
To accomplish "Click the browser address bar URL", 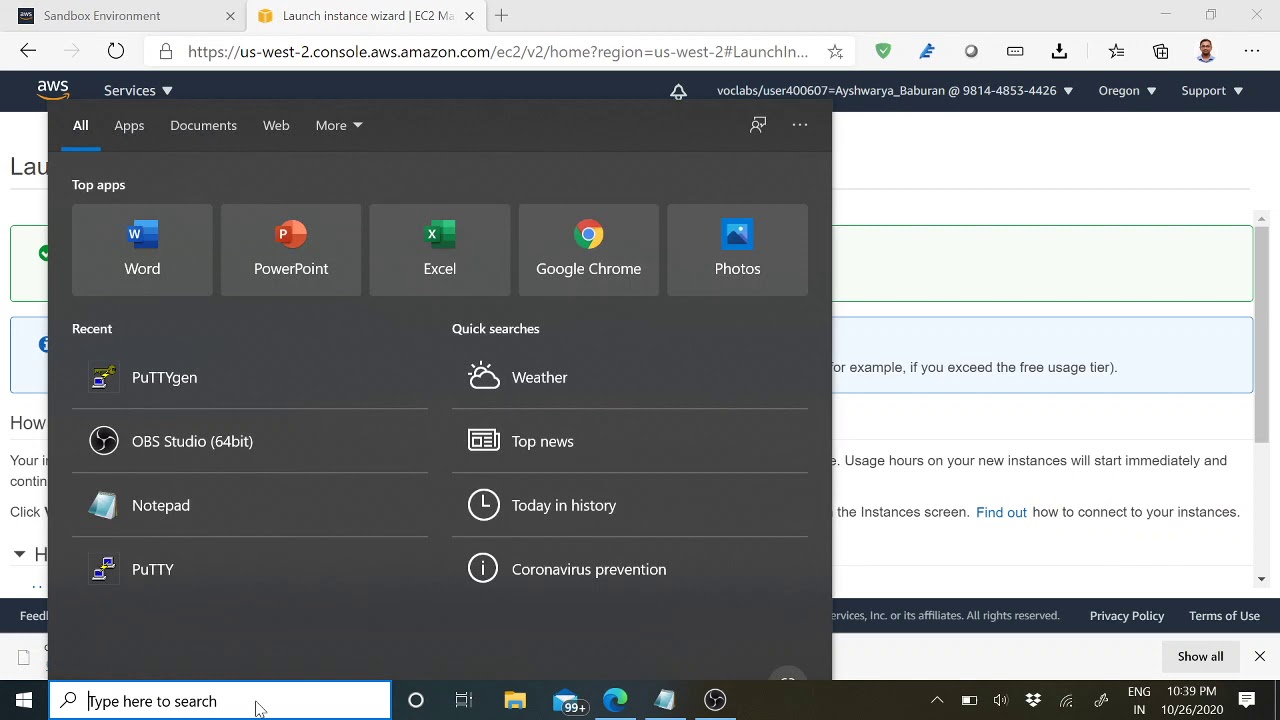I will click(x=497, y=51).
